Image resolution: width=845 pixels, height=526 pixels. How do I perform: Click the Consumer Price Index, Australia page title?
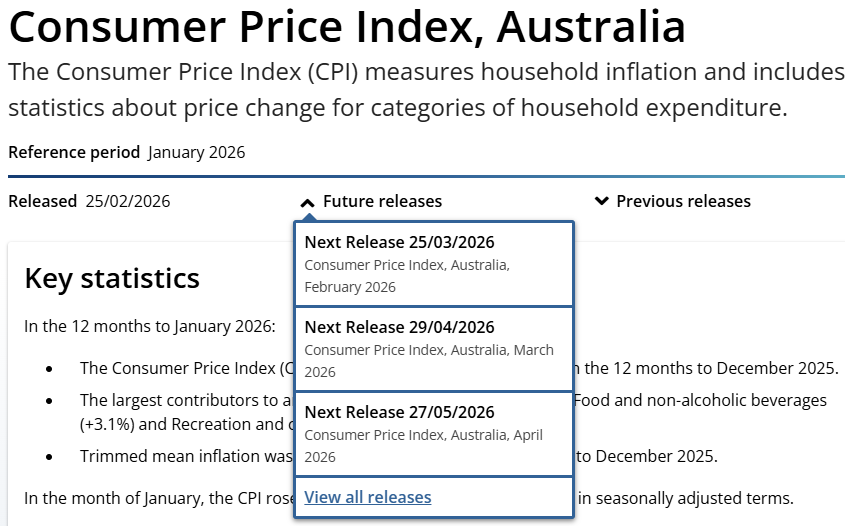(x=347, y=27)
